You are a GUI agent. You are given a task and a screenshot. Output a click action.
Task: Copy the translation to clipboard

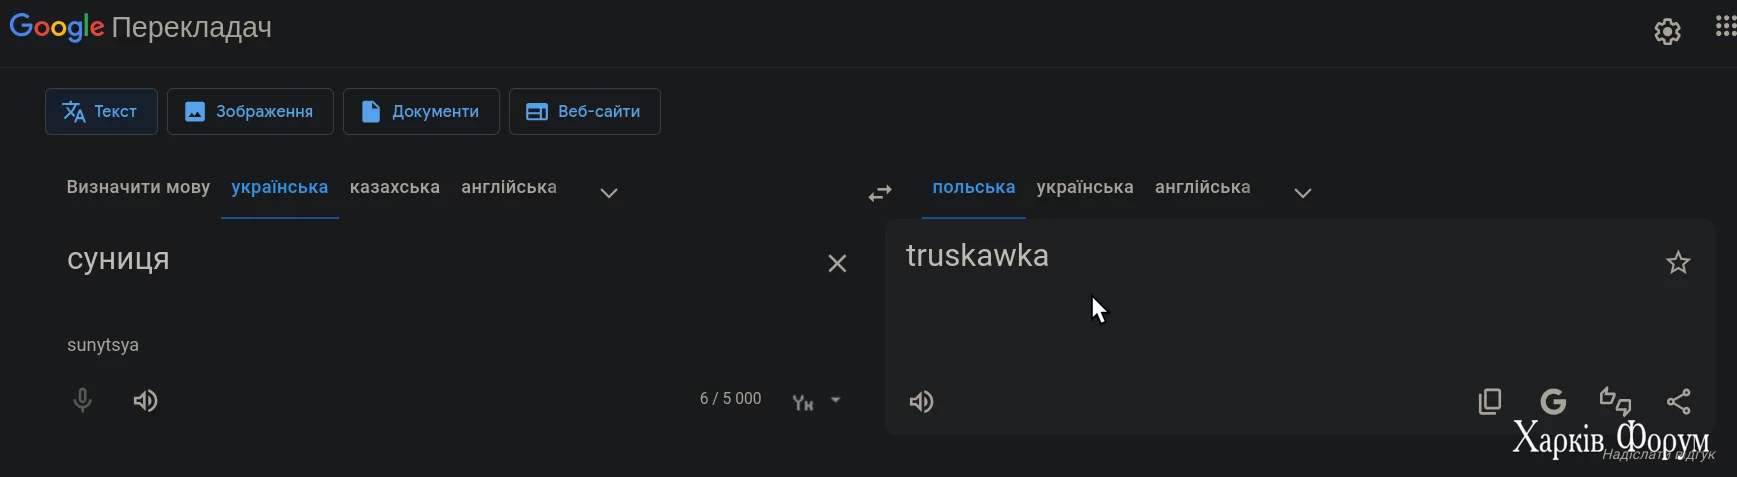(x=1490, y=402)
